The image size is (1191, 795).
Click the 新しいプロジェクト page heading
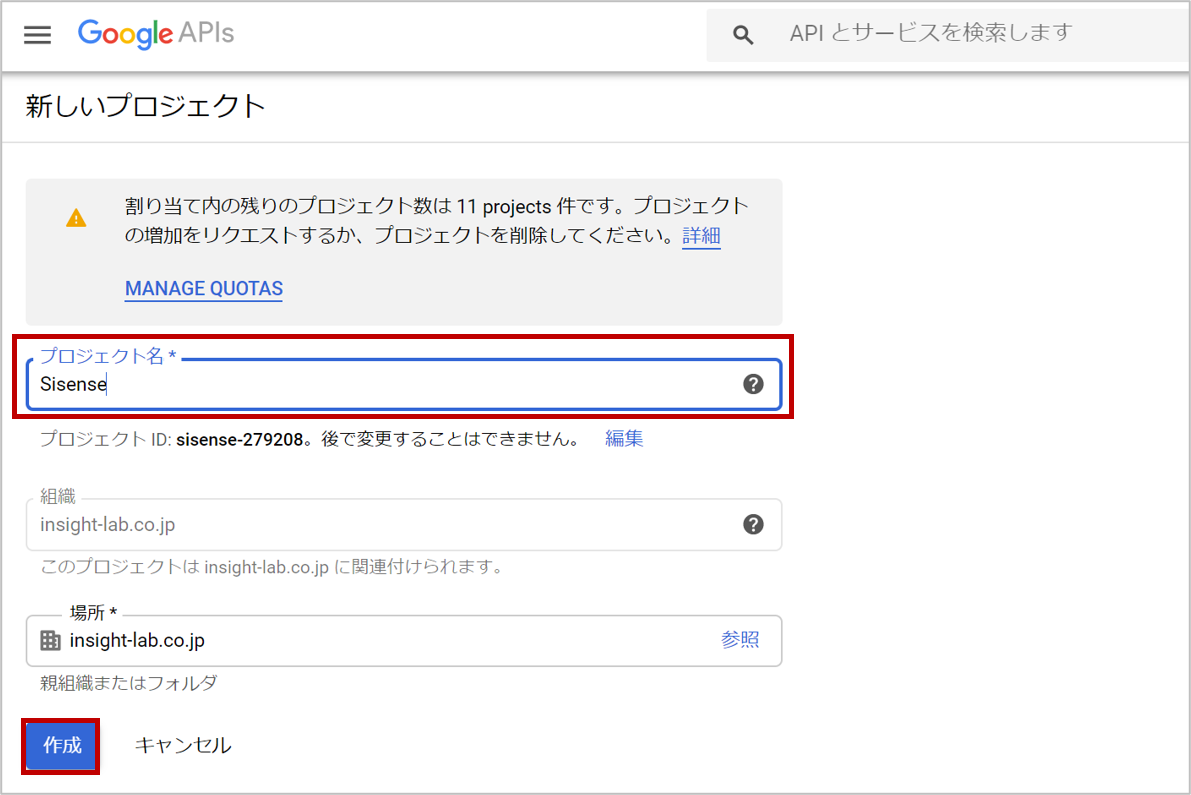click(145, 106)
